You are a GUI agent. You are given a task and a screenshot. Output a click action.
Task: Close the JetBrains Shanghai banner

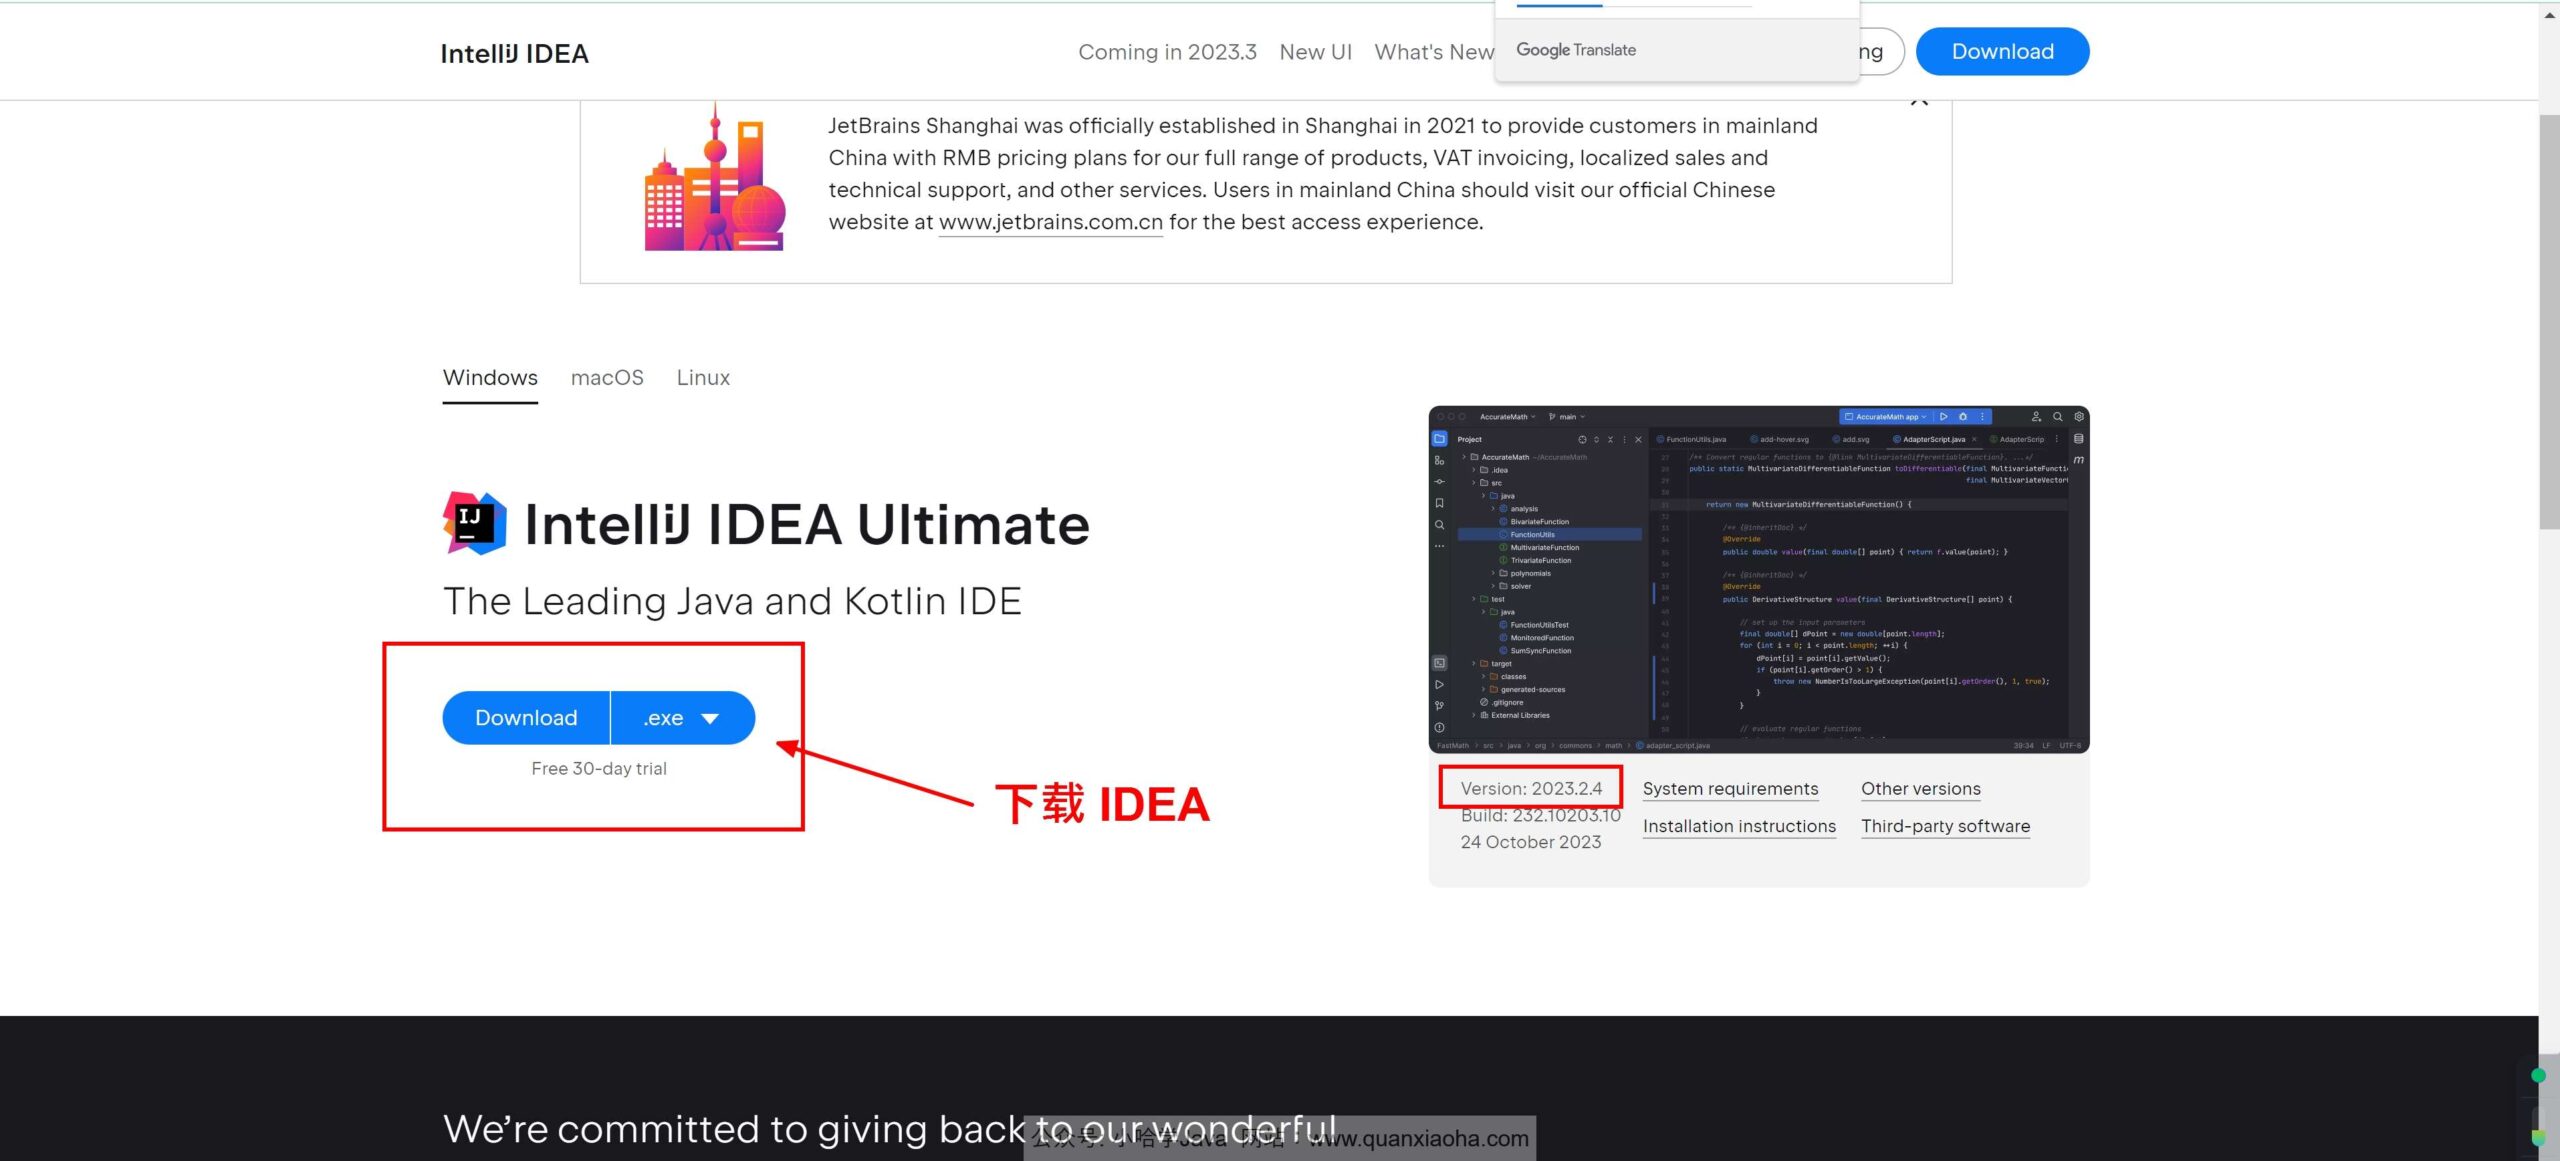pyautogui.click(x=1919, y=101)
